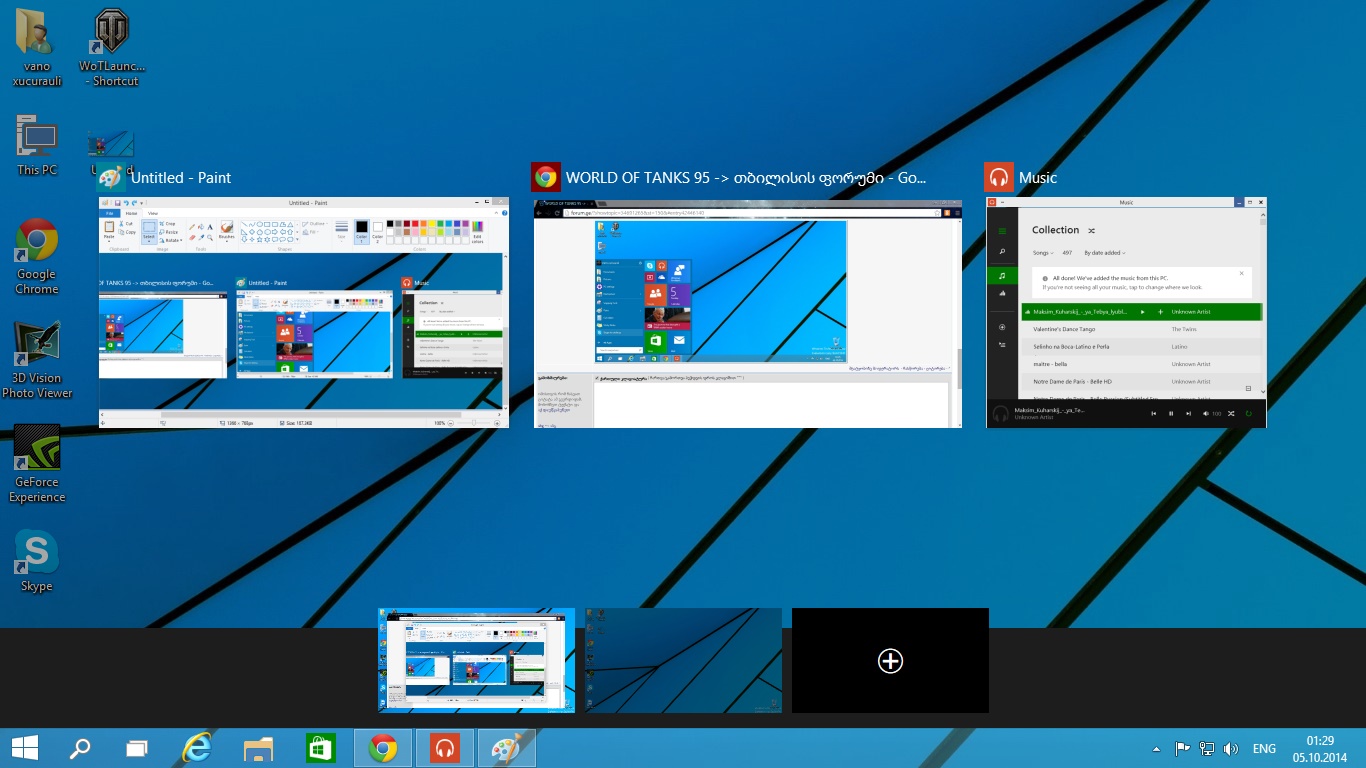The width and height of the screenshot is (1366, 768).
Task: Expand the hidden system tray icons arrow
Action: (x=1157, y=749)
